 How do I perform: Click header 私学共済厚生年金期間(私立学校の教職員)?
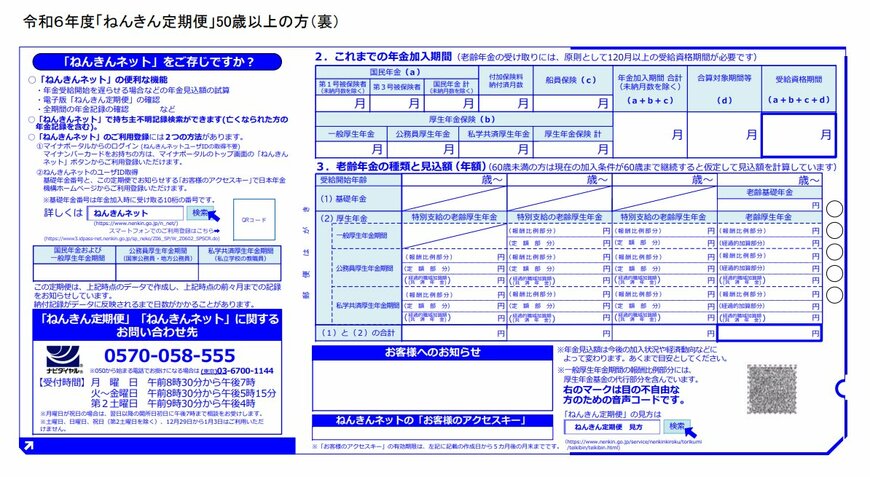point(240,255)
